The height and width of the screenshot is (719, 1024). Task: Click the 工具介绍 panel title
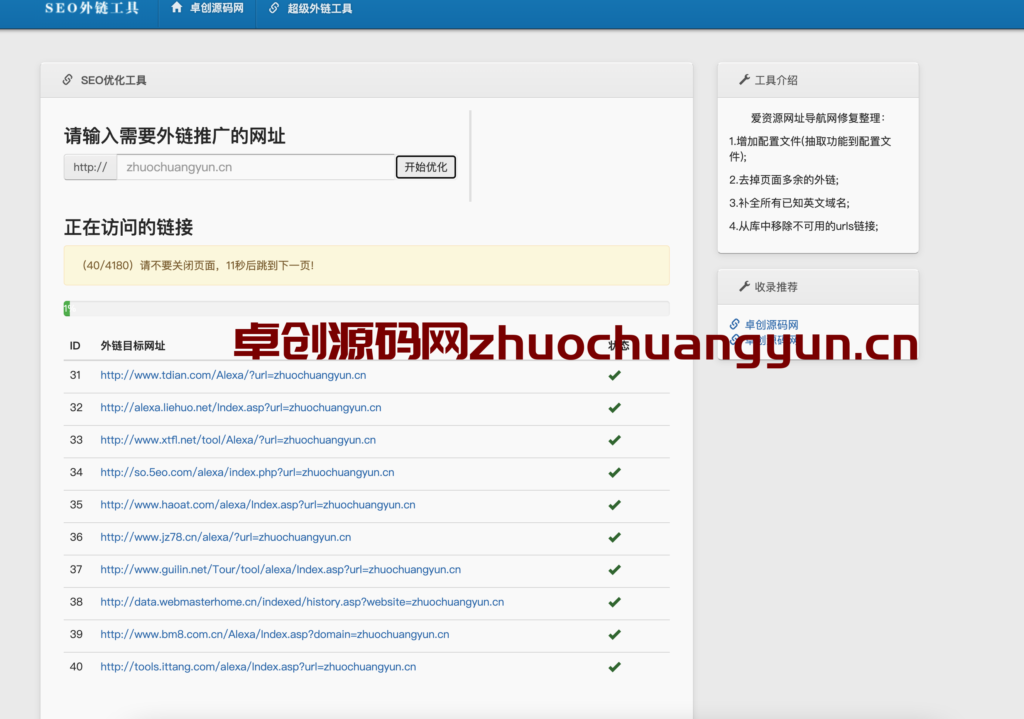pyautogui.click(x=776, y=80)
